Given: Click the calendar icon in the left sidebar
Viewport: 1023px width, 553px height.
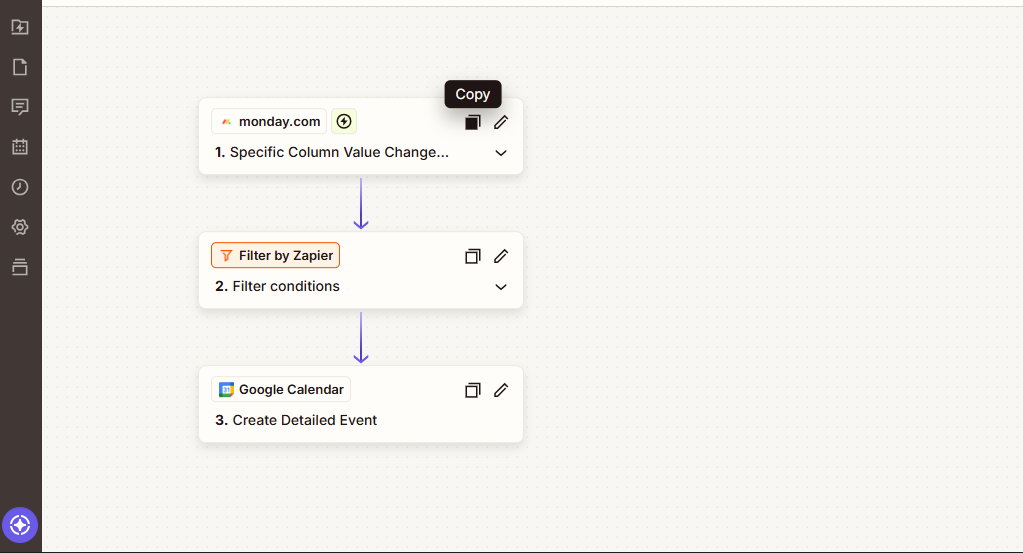Looking at the screenshot, I should click(x=19, y=147).
